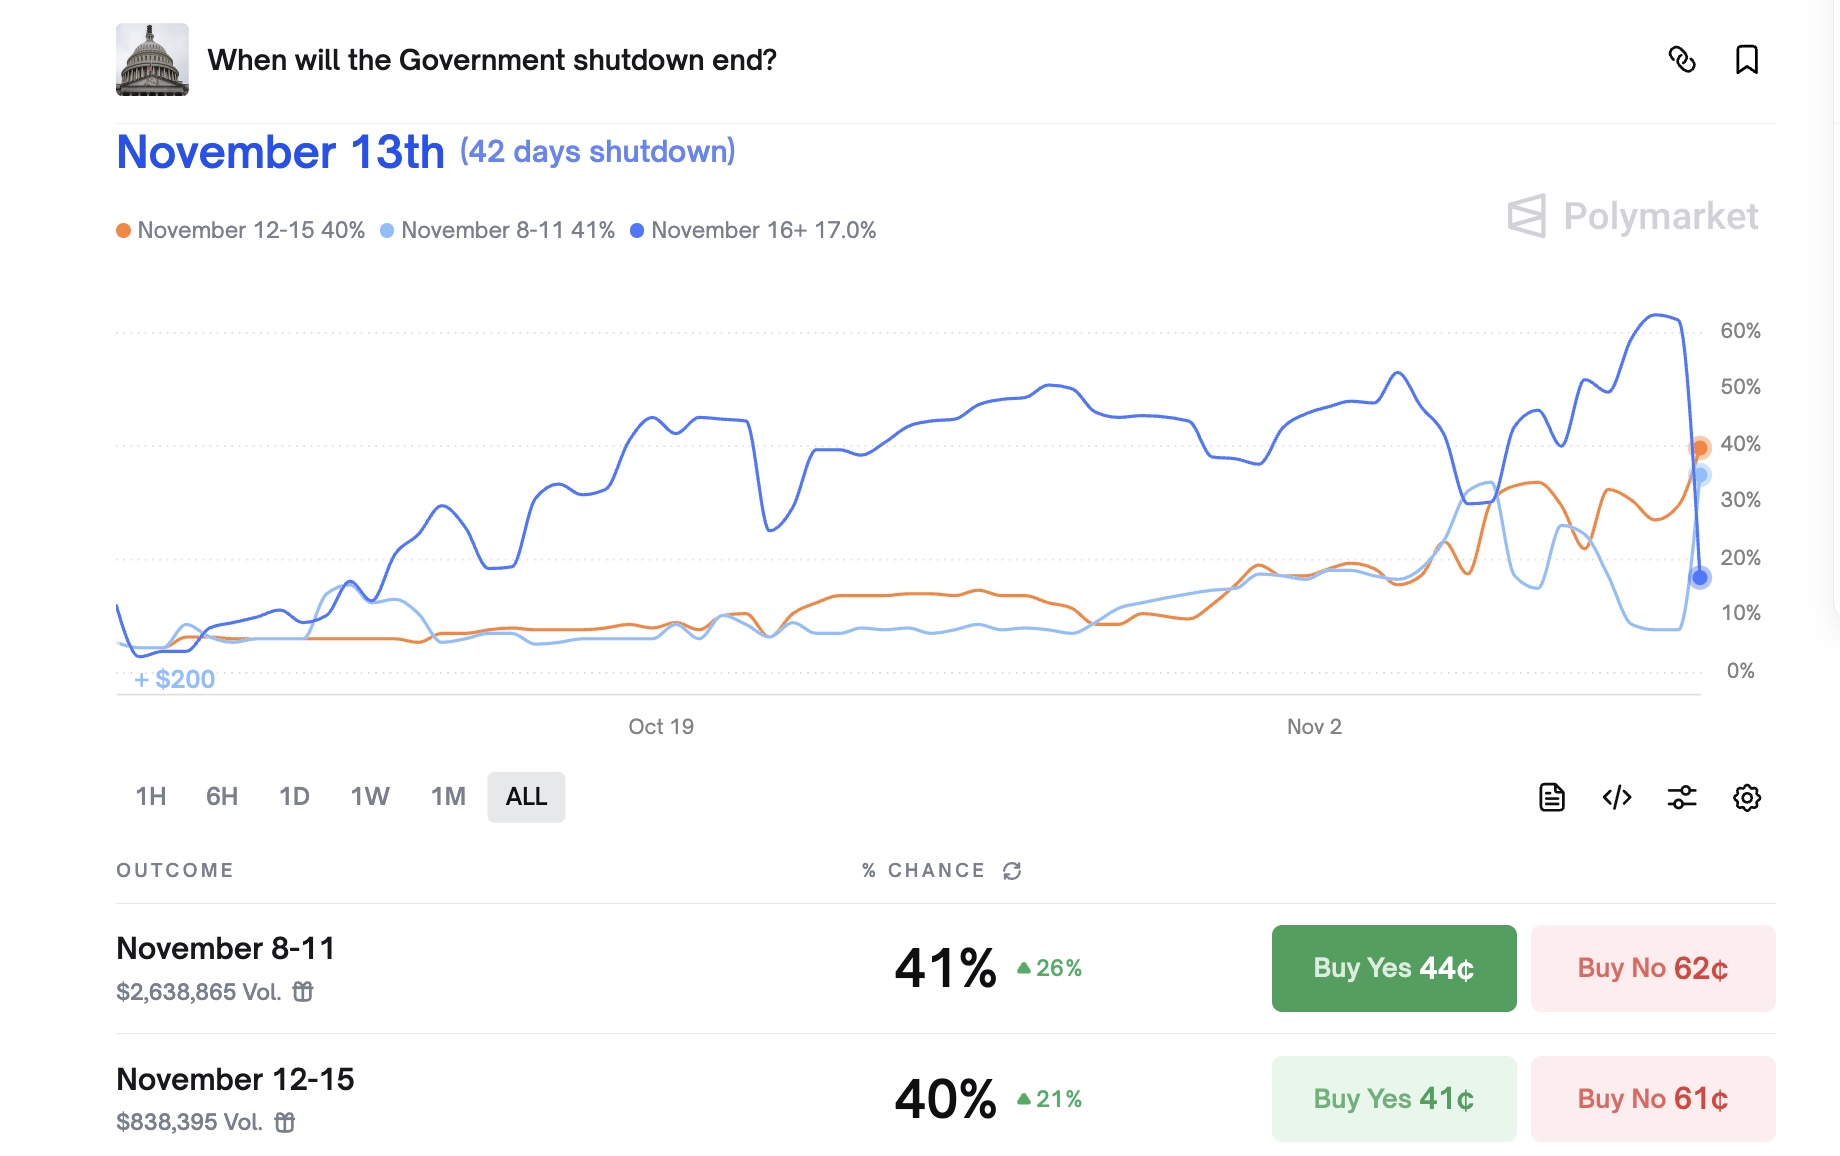Refresh the % chance column
1840x1156 pixels.
[x=1012, y=871]
